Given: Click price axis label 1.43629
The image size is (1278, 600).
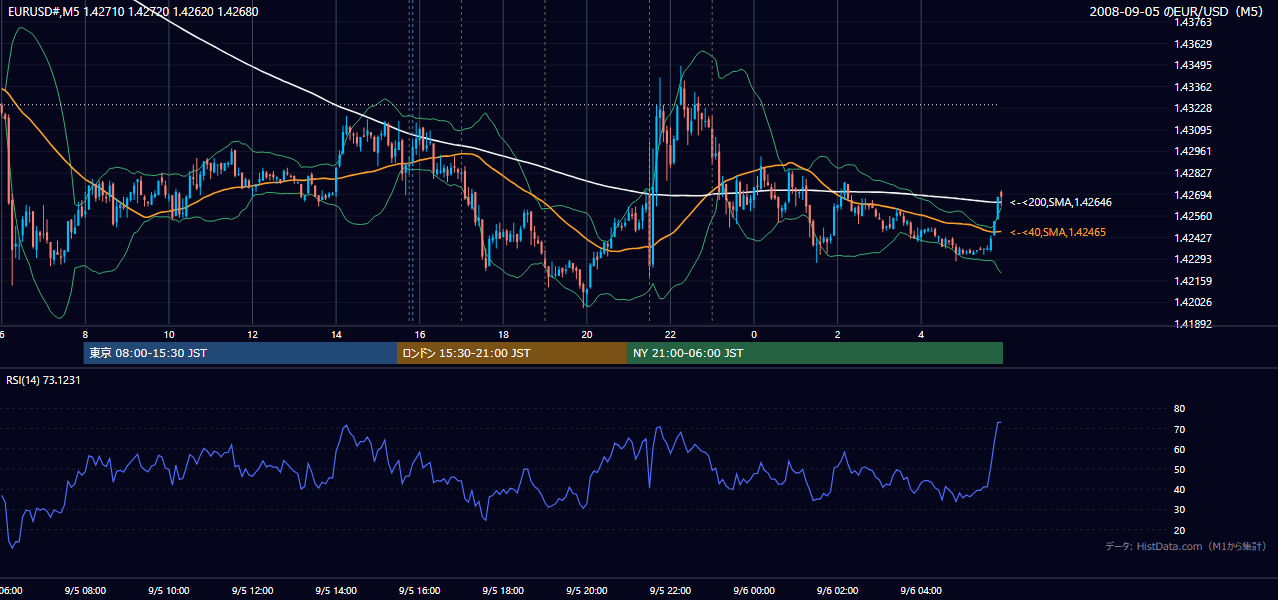Looking at the screenshot, I should coord(1195,44).
